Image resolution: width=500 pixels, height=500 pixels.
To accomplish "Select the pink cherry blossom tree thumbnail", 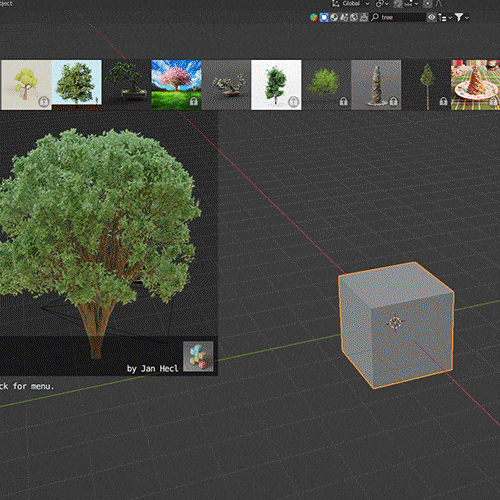I will 176,85.
